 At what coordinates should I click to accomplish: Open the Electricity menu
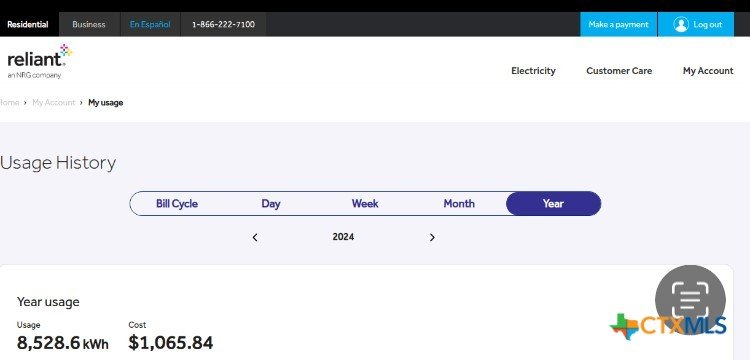click(533, 71)
